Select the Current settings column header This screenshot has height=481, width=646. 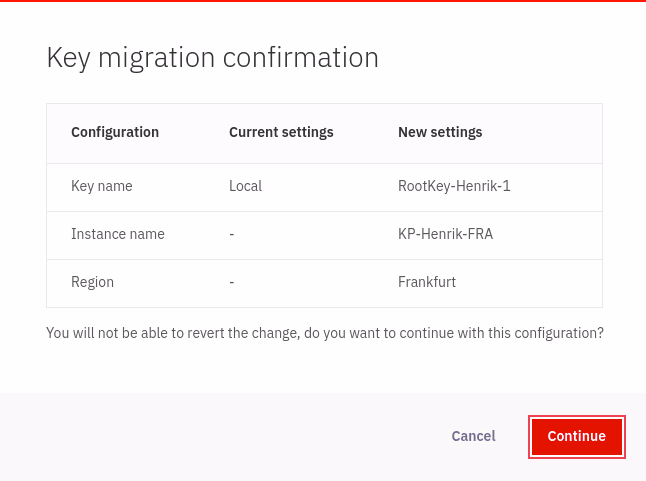(x=281, y=132)
